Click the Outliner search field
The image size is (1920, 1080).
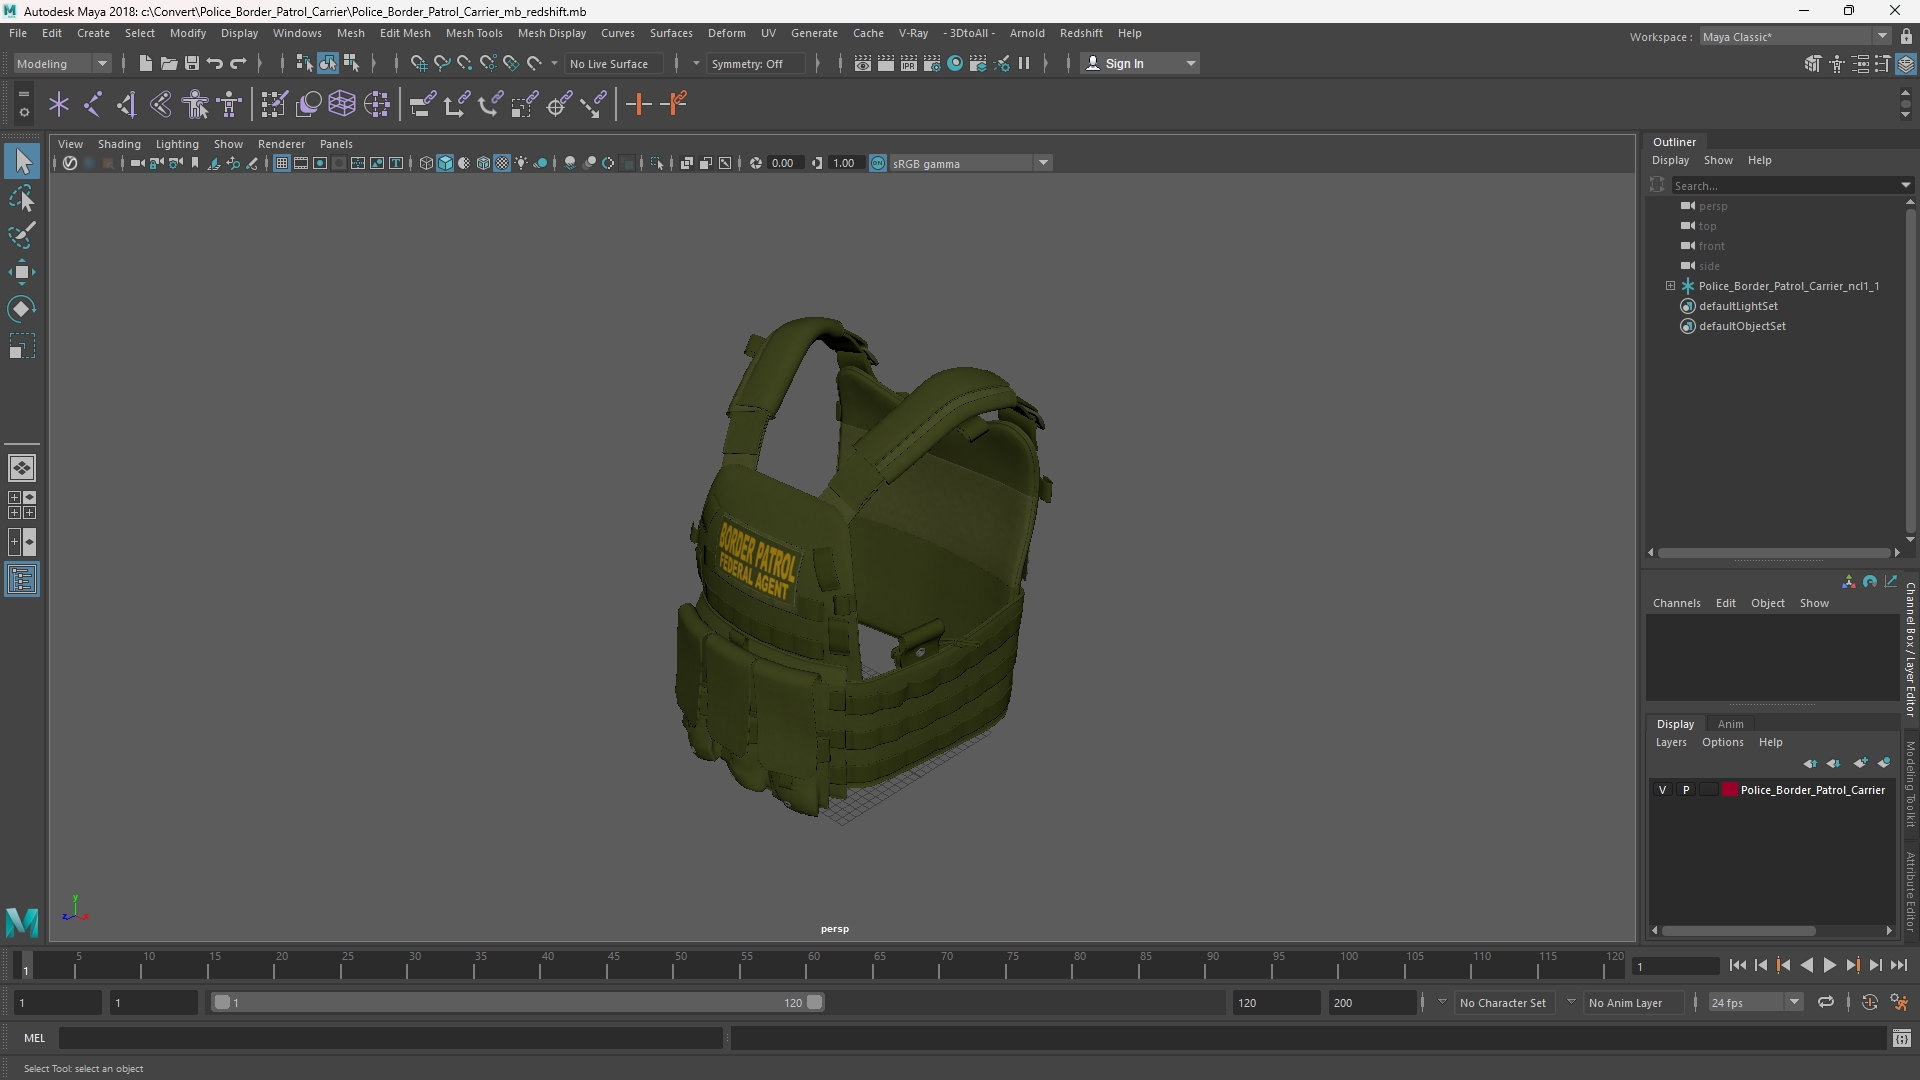1785,185
